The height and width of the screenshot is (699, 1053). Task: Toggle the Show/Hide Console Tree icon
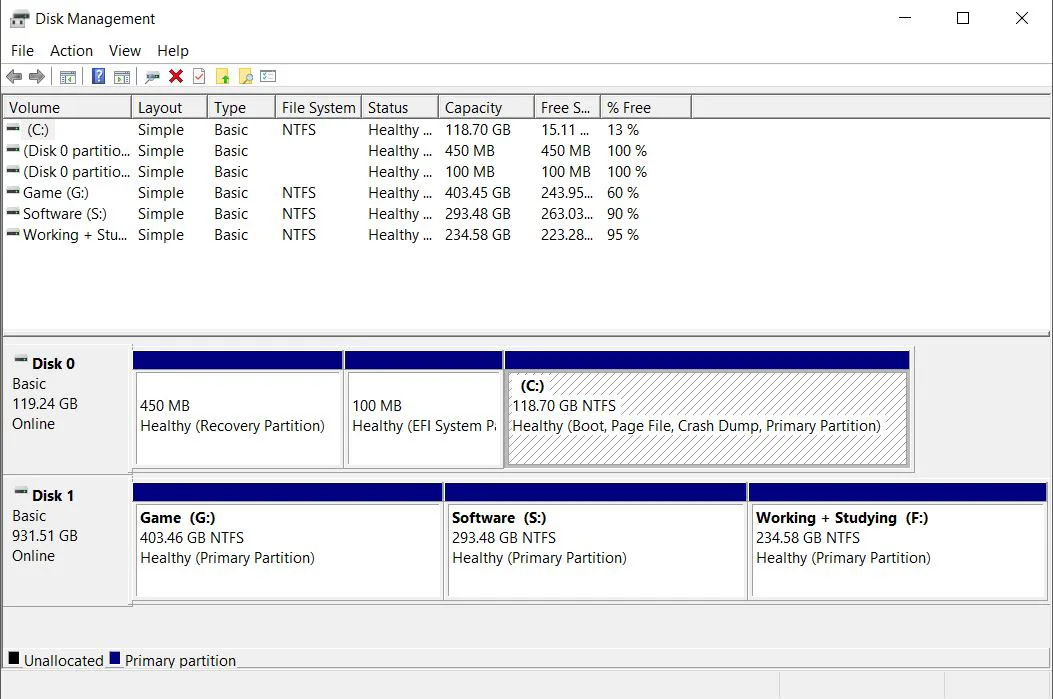(68, 77)
